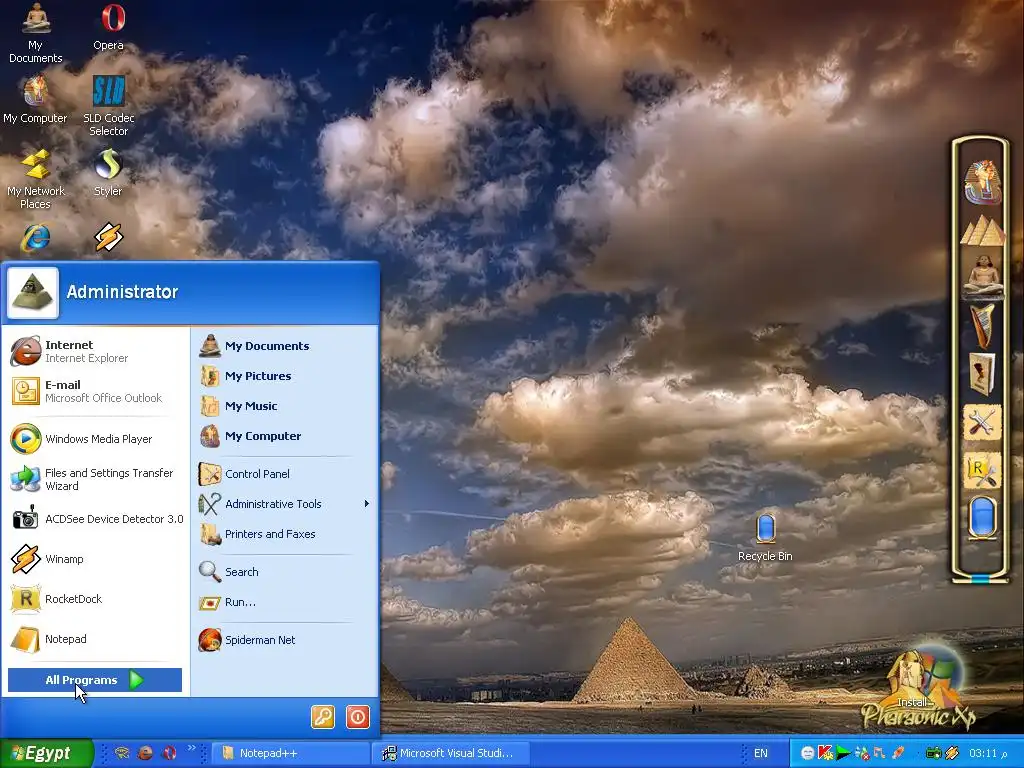Launch Winamp from Start menu list
The height and width of the screenshot is (768, 1024).
coord(96,559)
